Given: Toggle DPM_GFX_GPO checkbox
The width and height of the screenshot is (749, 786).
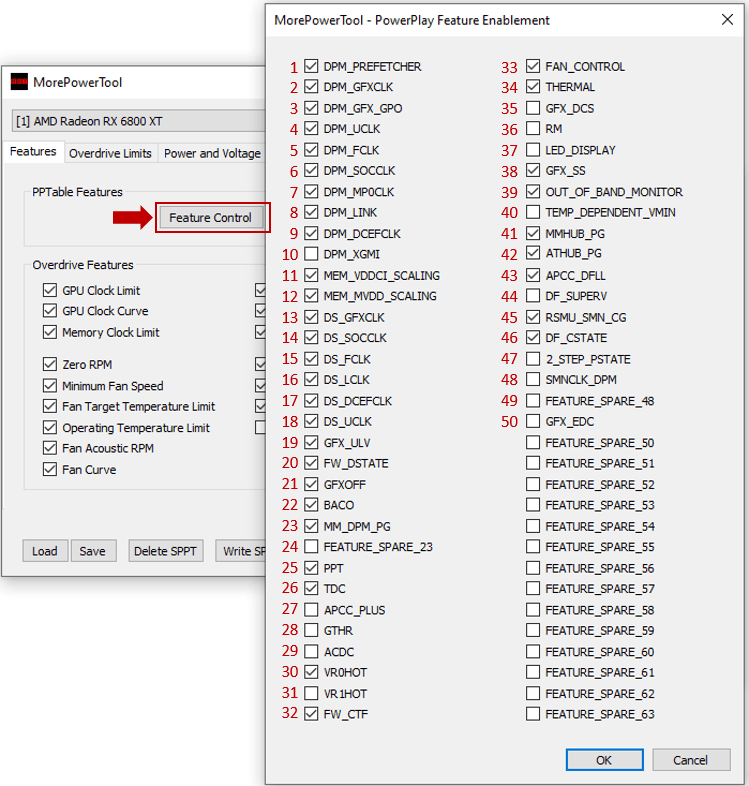Looking at the screenshot, I should pos(311,108).
